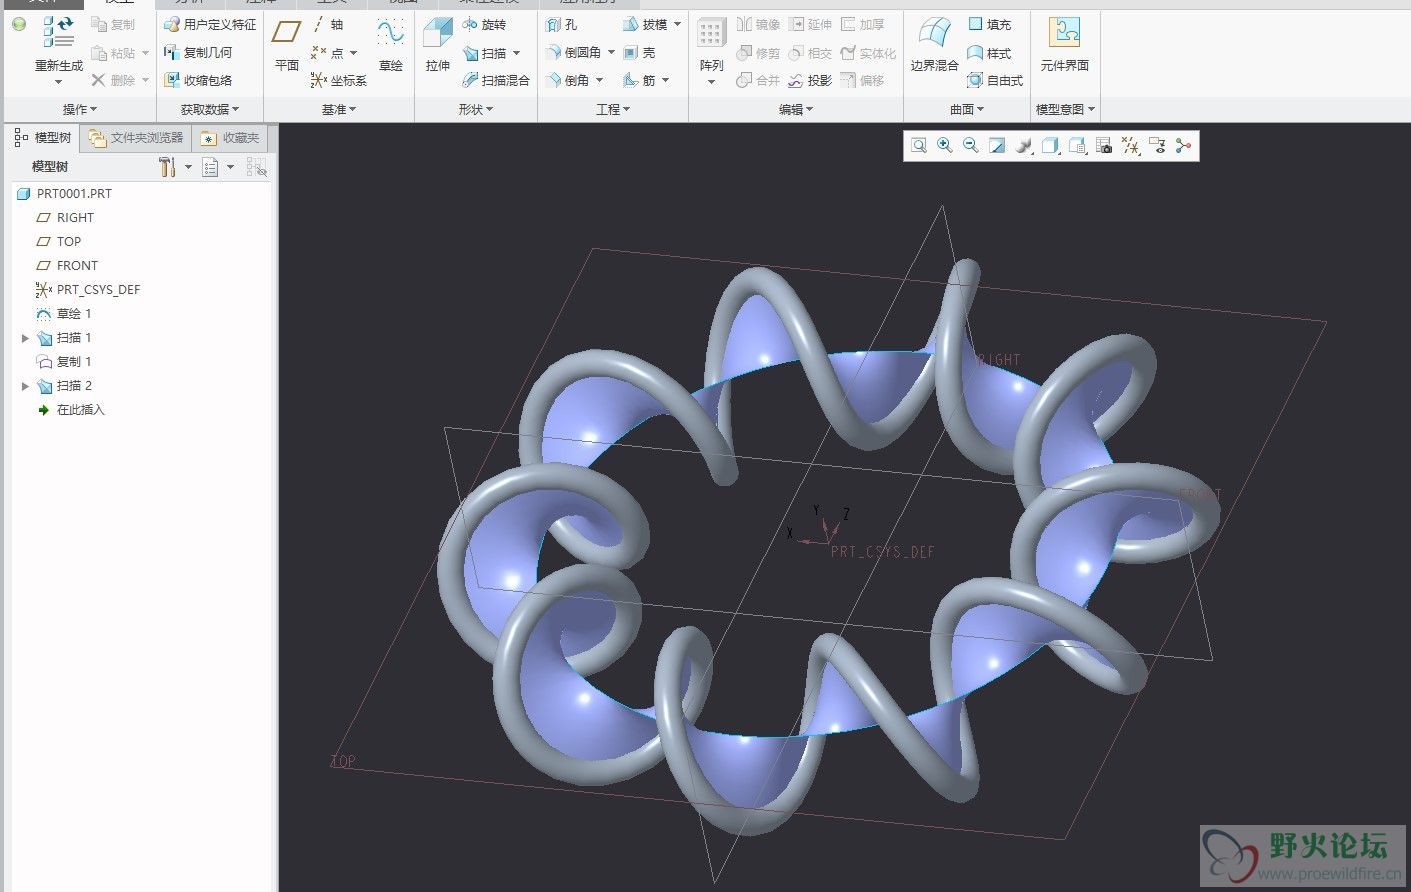Select the FRONT datum plane tree item

67,266
